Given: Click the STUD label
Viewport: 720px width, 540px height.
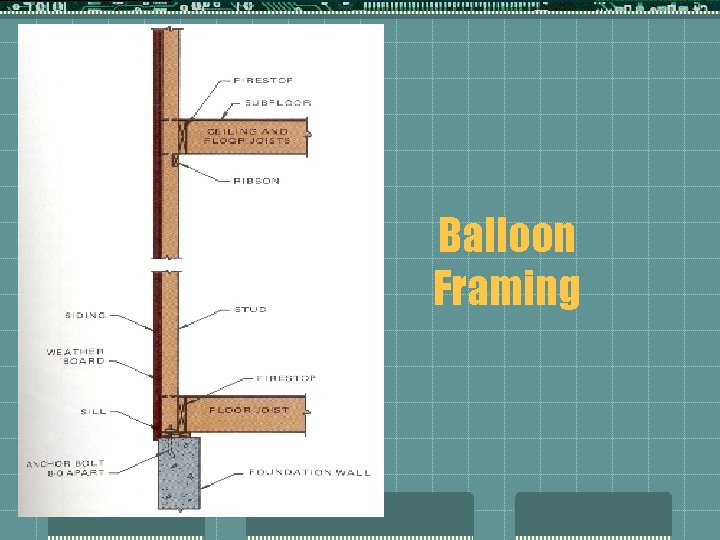Looking at the screenshot, I should (x=250, y=309).
